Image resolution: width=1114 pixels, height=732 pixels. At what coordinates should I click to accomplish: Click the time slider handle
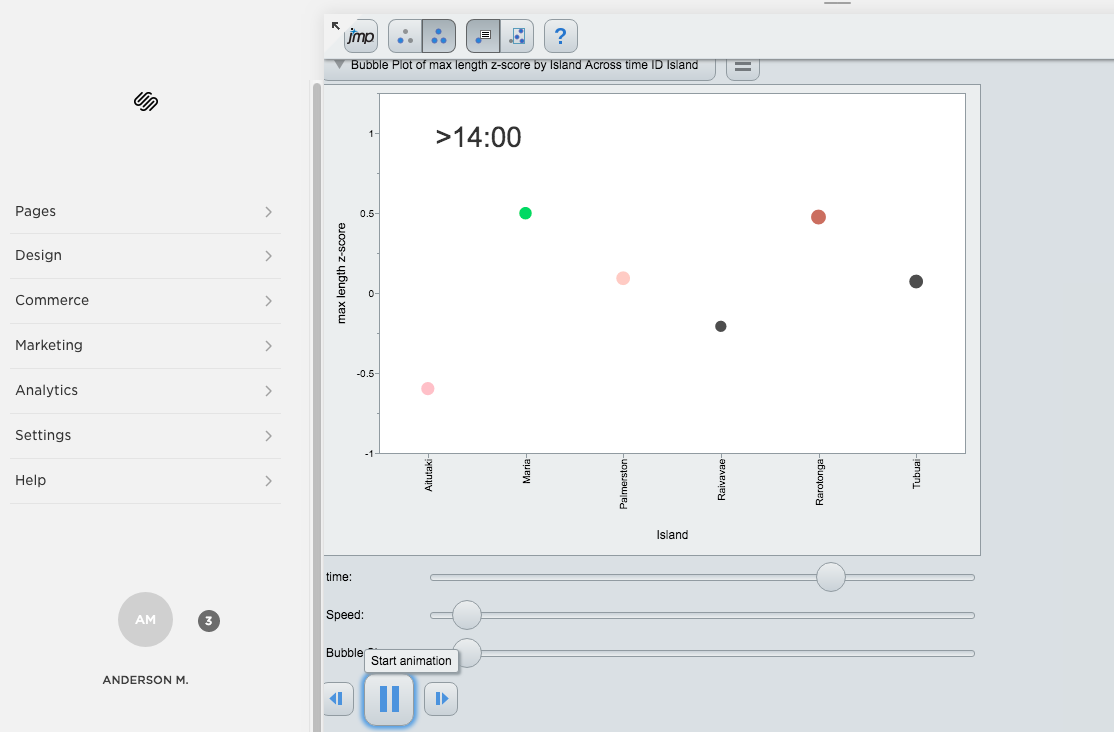831,577
